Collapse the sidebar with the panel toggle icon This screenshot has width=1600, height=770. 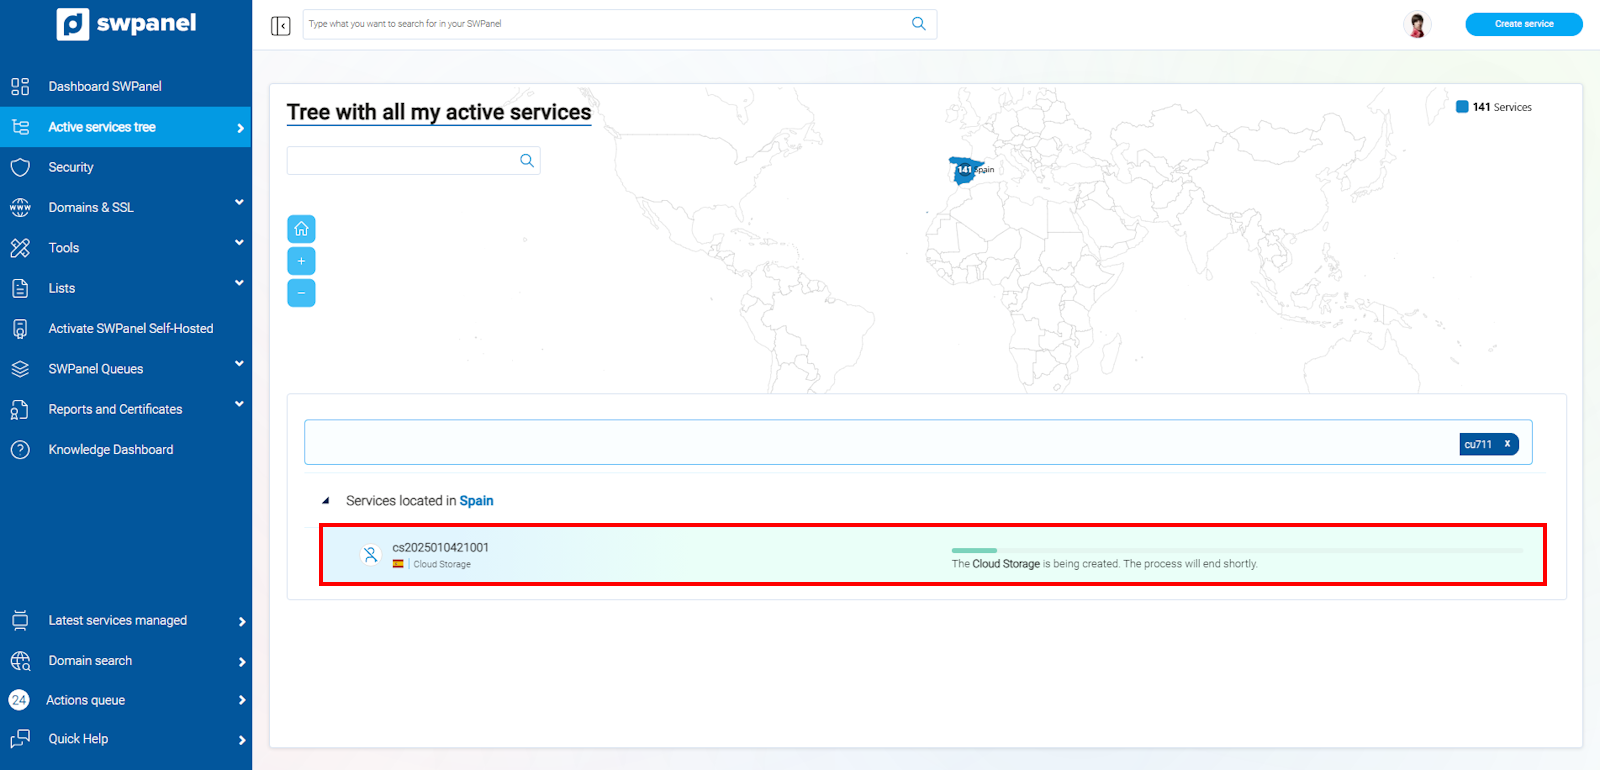(x=281, y=25)
